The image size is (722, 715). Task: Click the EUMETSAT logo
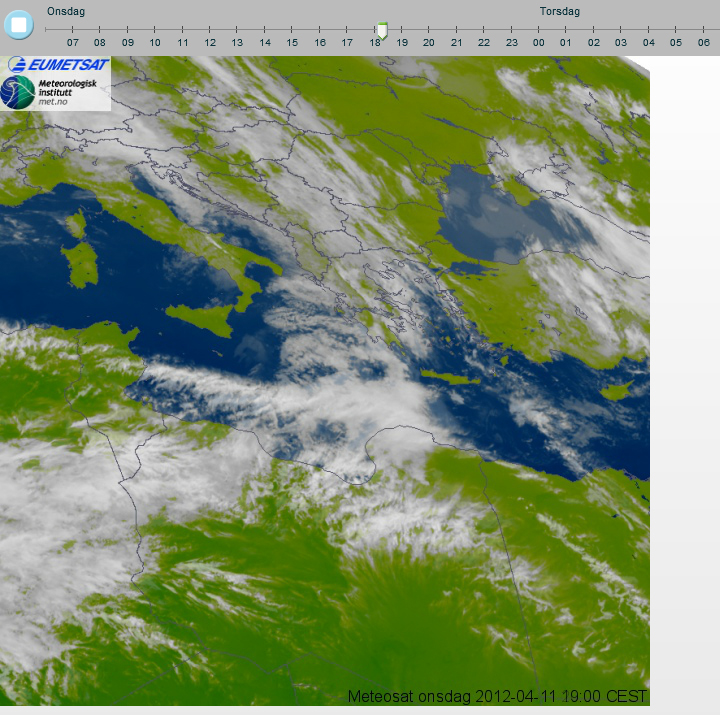click(56, 65)
